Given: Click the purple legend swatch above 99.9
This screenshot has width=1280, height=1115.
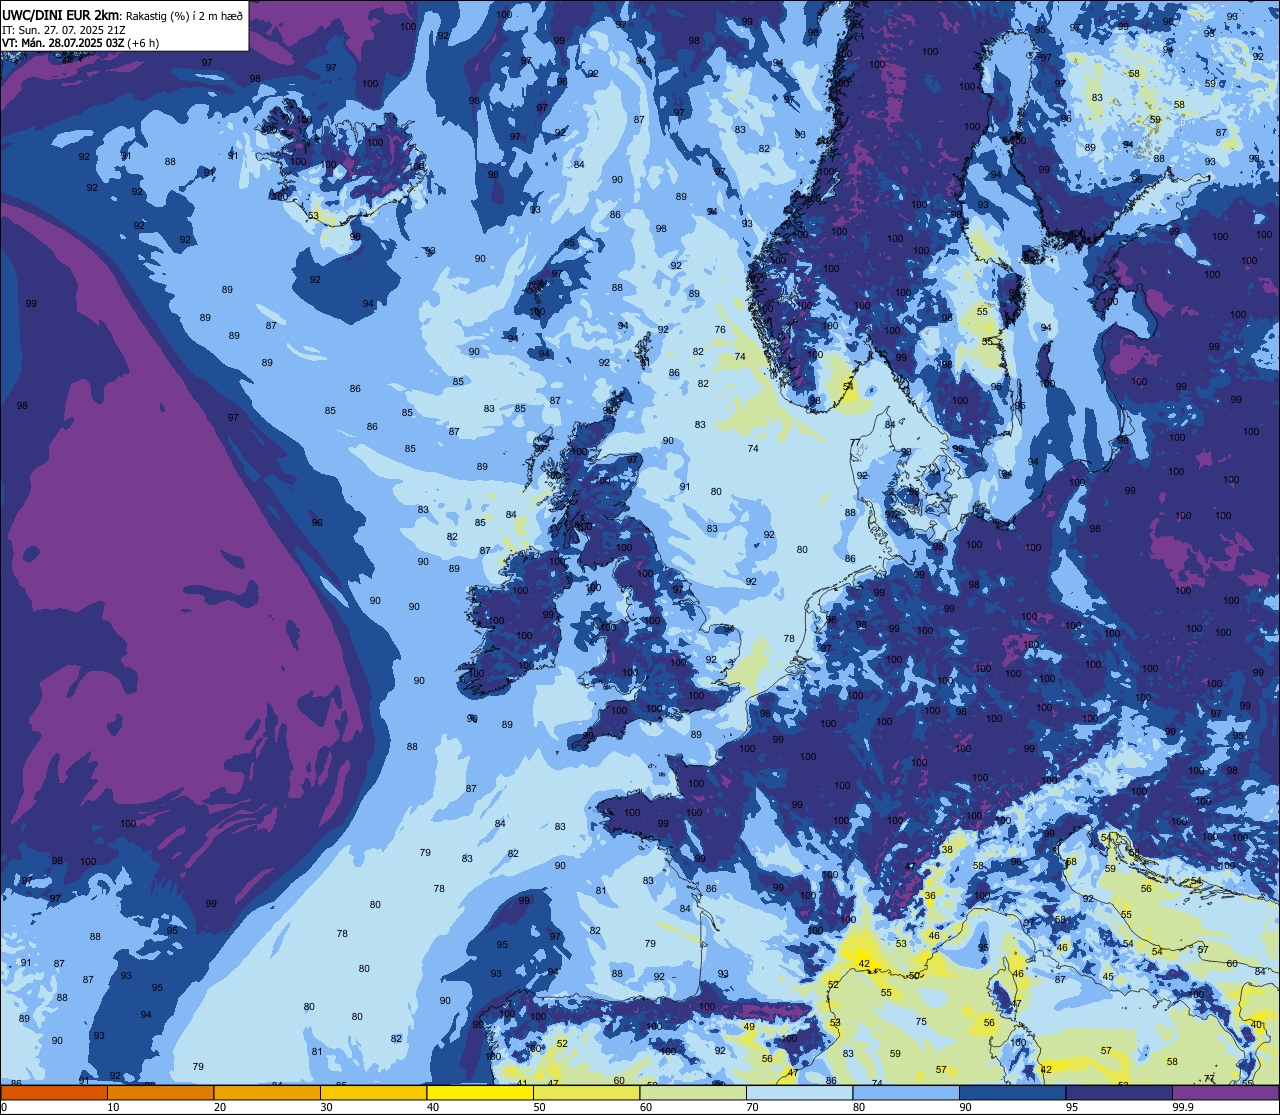Looking at the screenshot, I should point(1225,1093).
